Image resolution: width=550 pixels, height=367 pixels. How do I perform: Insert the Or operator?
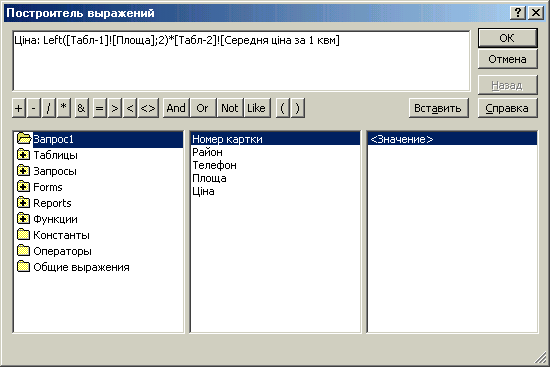(x=203, y=108)
